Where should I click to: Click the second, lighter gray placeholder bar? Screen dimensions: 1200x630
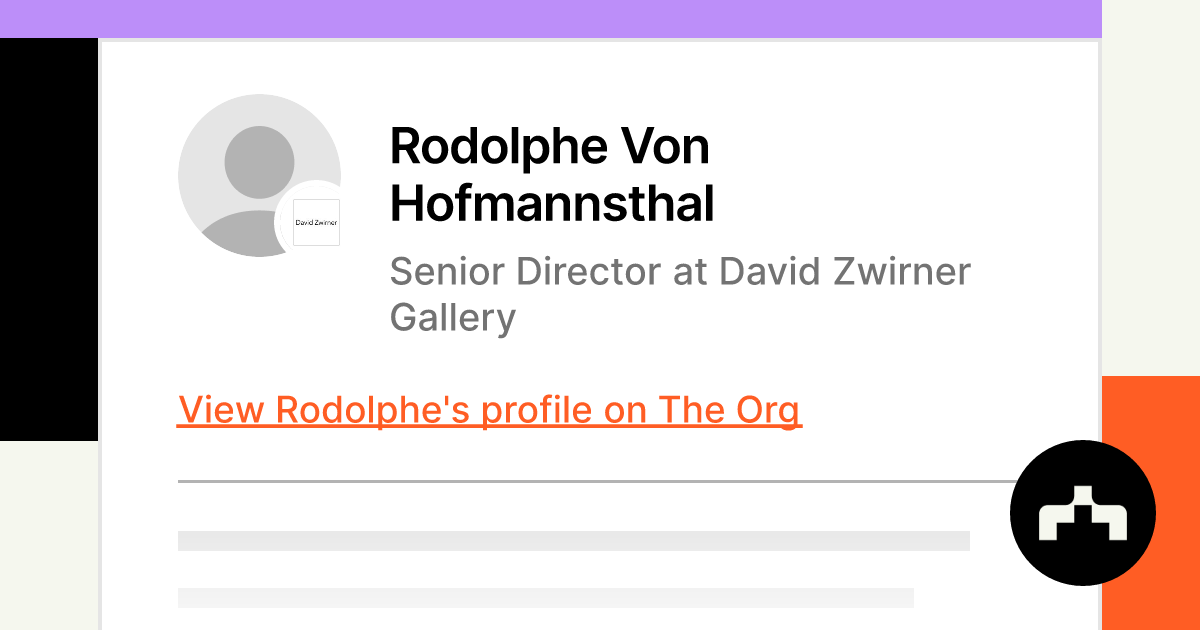tap(545, 598)
